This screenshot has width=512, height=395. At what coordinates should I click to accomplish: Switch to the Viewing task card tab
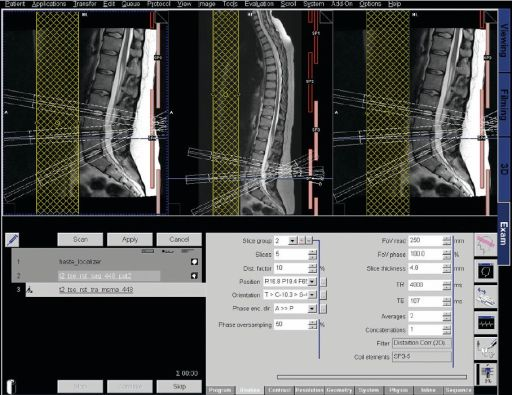[504, 40]
